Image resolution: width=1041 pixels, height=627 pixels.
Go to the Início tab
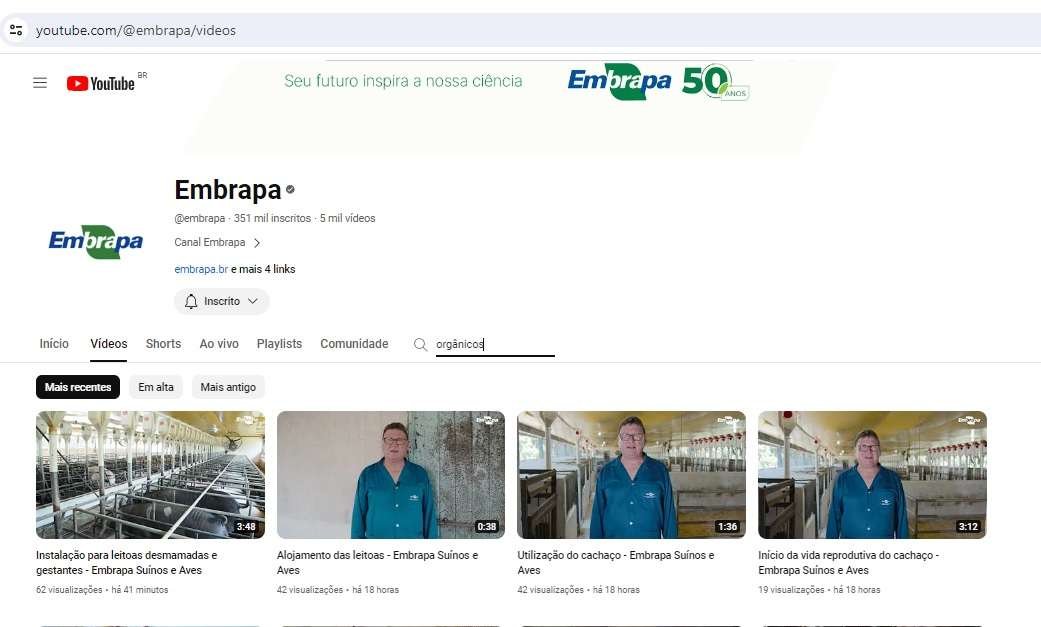[54, 344]
